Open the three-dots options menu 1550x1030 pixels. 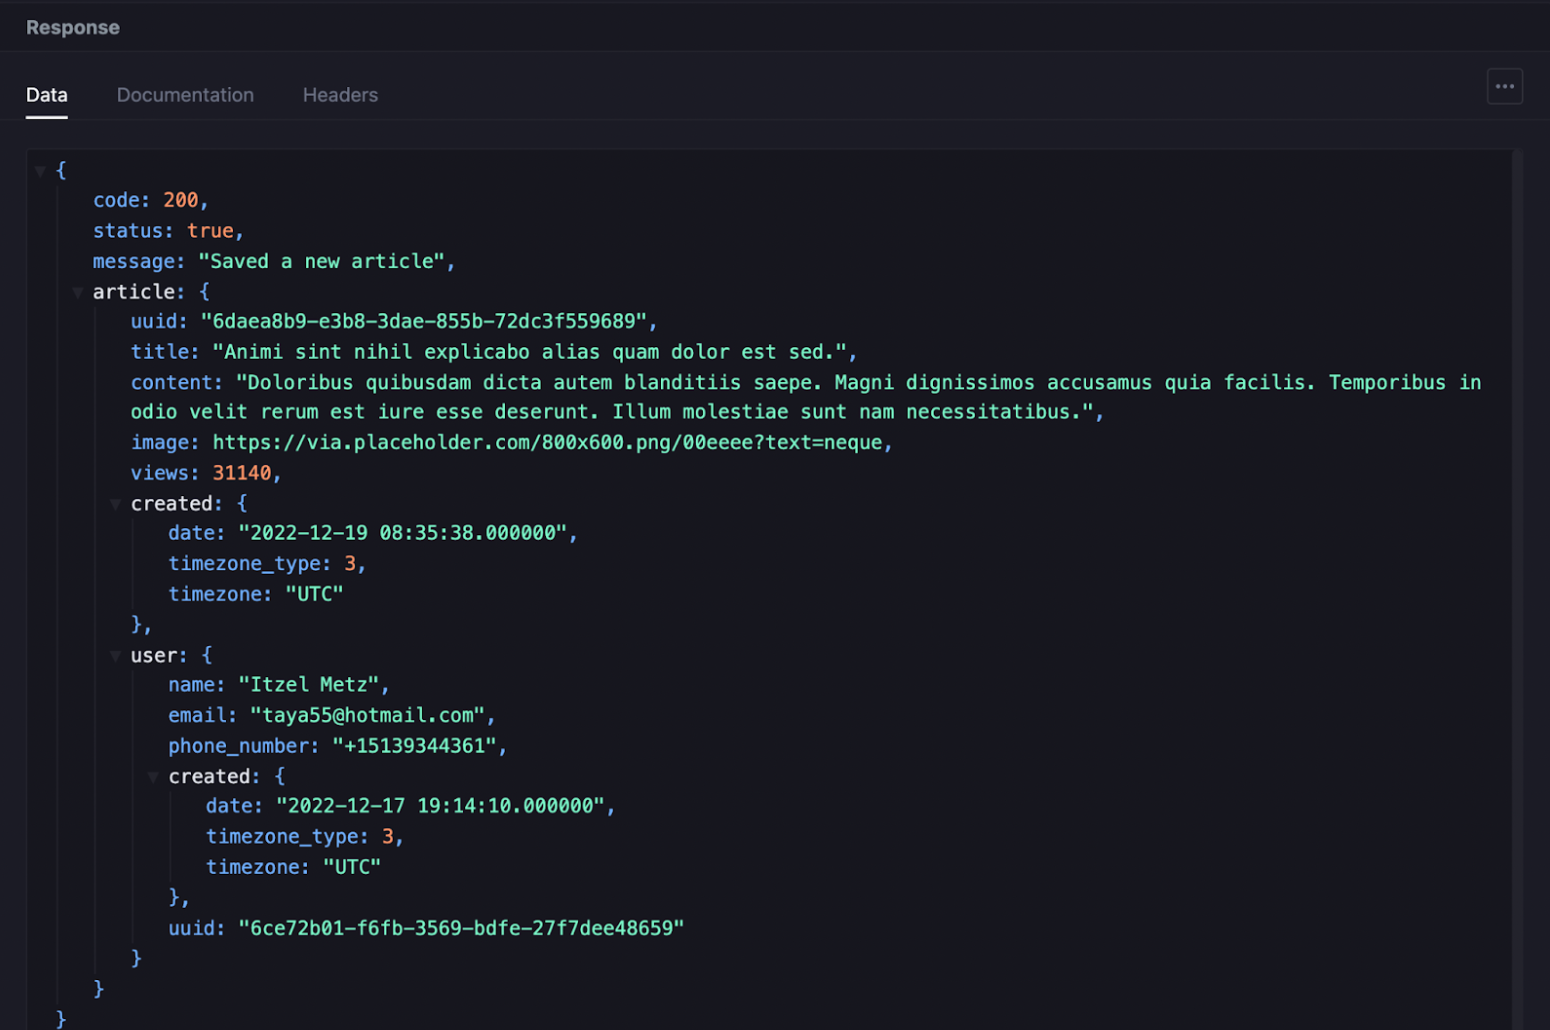click(x=1504, y=87)
